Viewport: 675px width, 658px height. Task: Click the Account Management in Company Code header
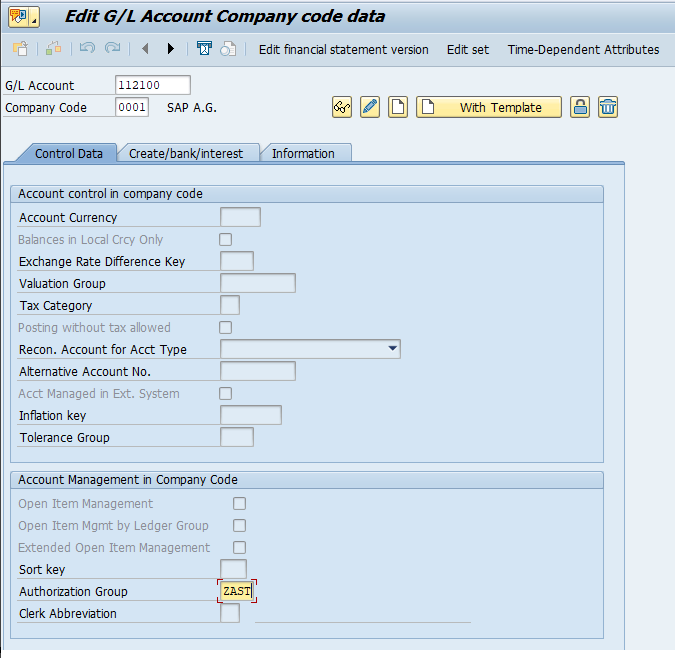tap(128, 480)
